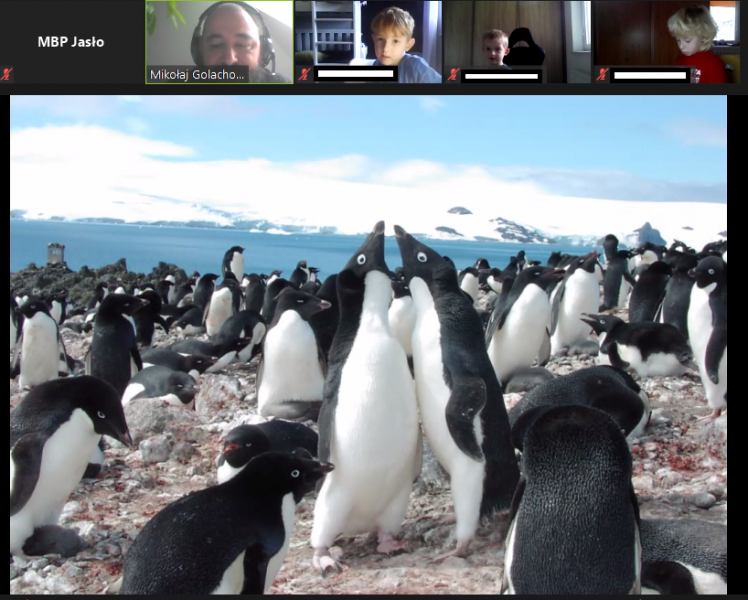The width and height of the screenshot is (748, 600).
Task: Click muted mic icon on blue-shirt boy tile
Action: [x=304, y=74]
